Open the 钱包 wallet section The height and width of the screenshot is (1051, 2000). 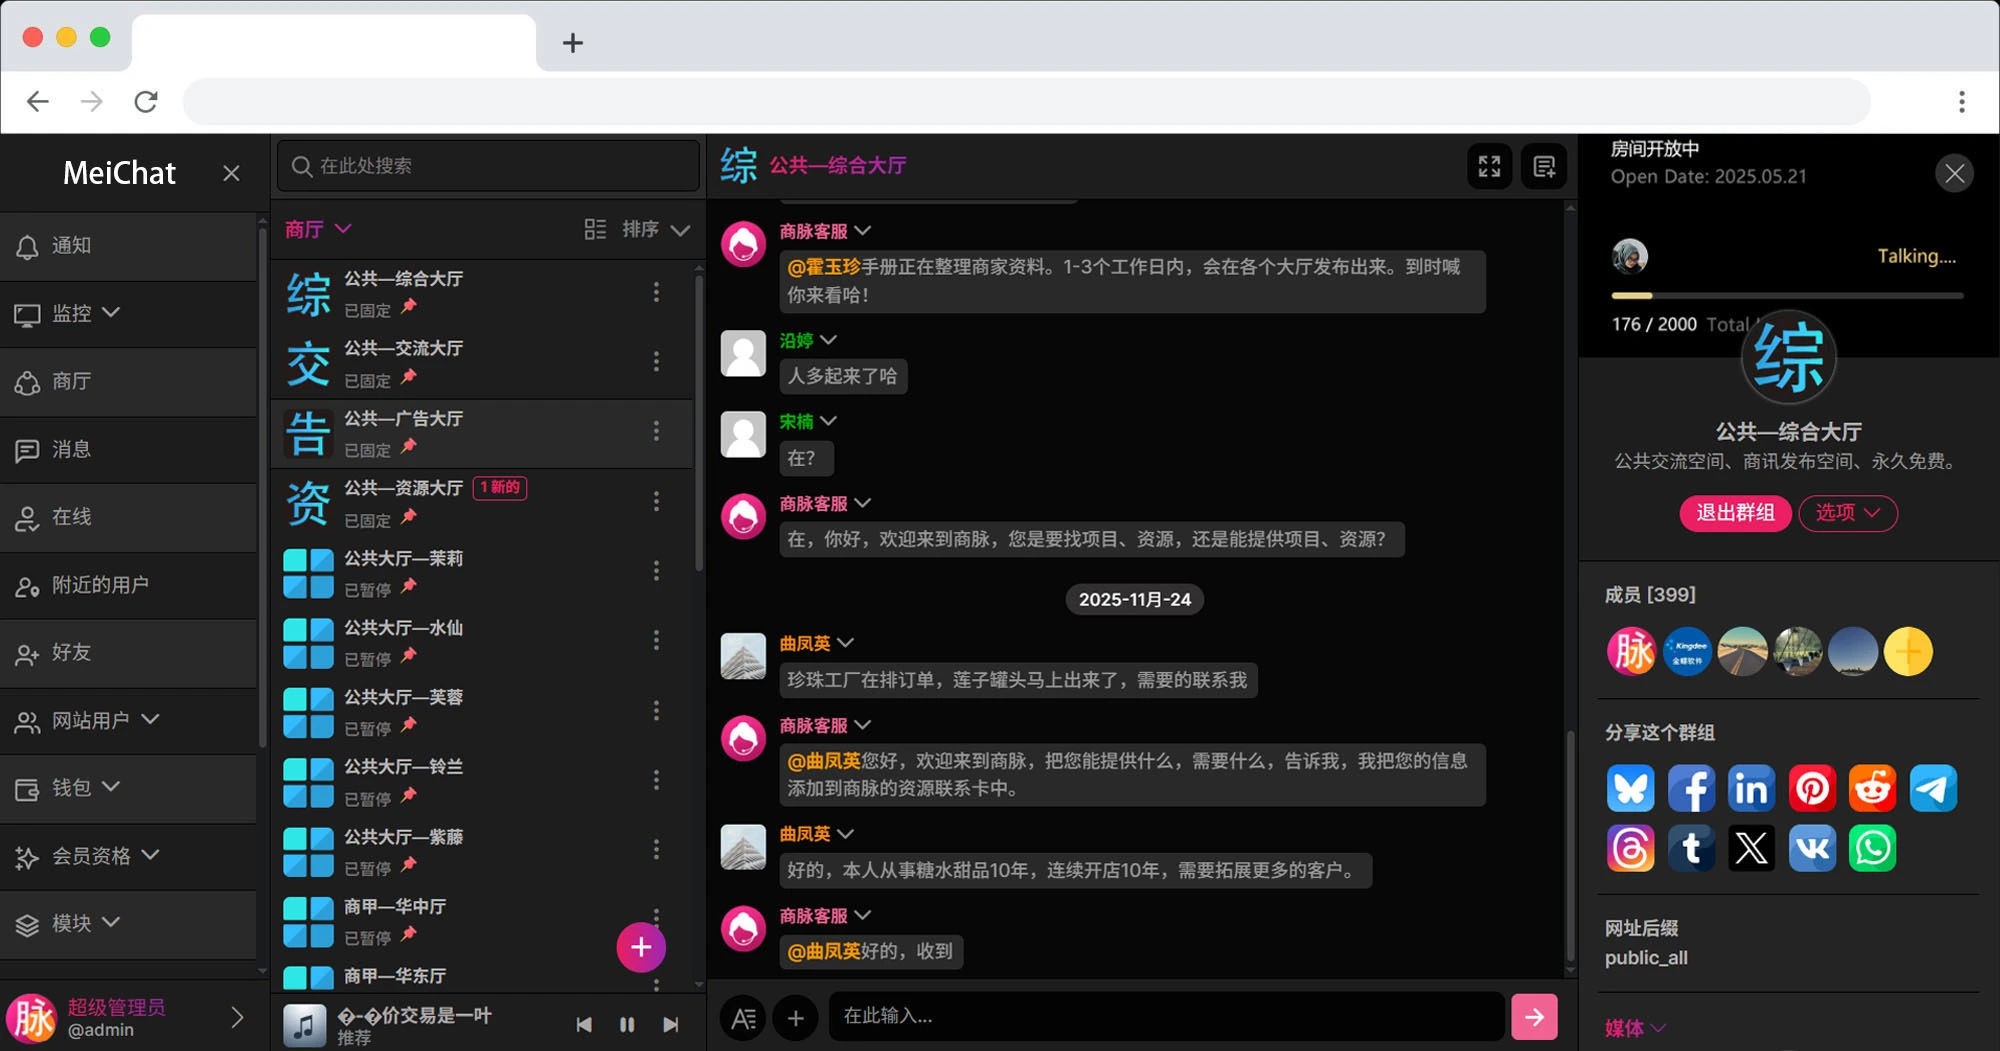[x=85, y=788]
